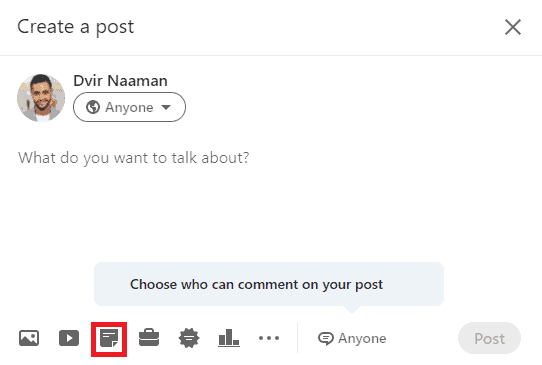Open the Anyone comment control selector
542x365 pixels.
(x=352, y=338)
